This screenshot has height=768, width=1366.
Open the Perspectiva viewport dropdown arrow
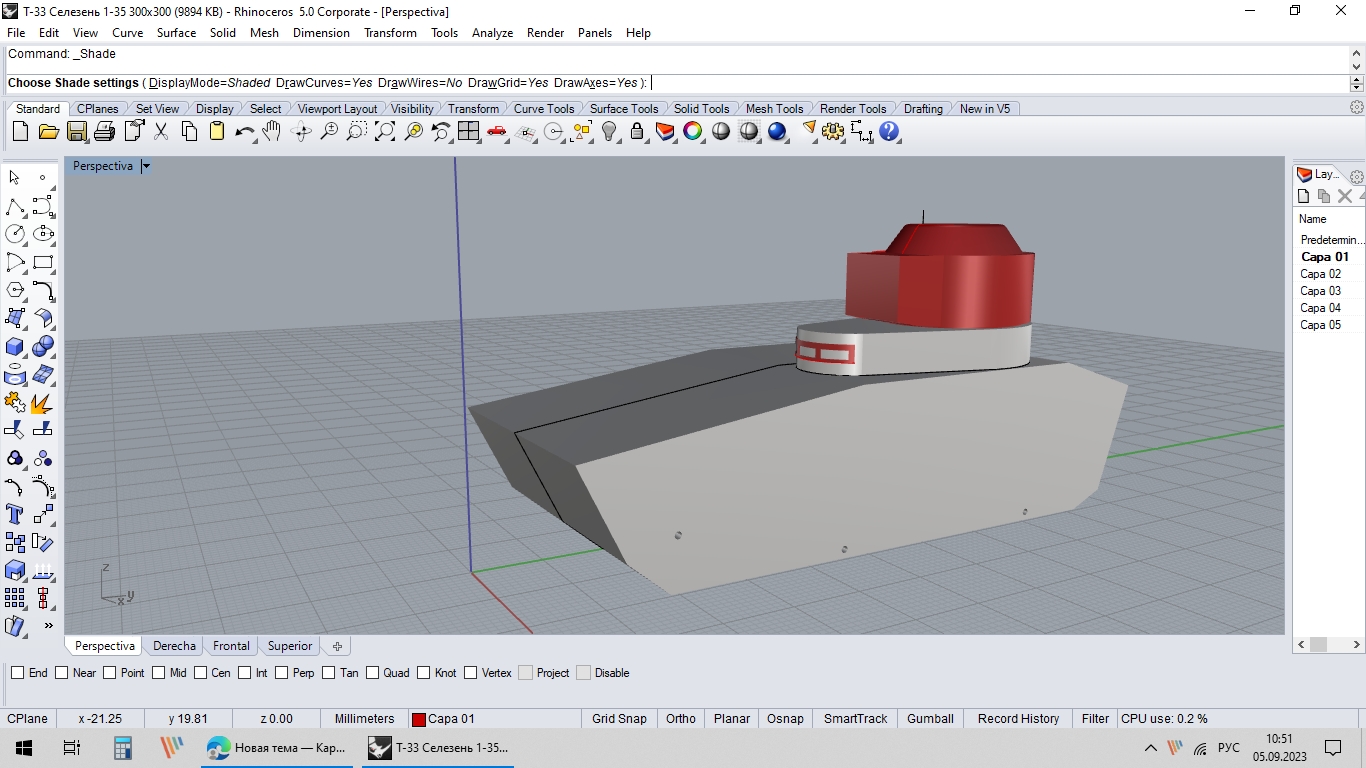coord(146,167)
